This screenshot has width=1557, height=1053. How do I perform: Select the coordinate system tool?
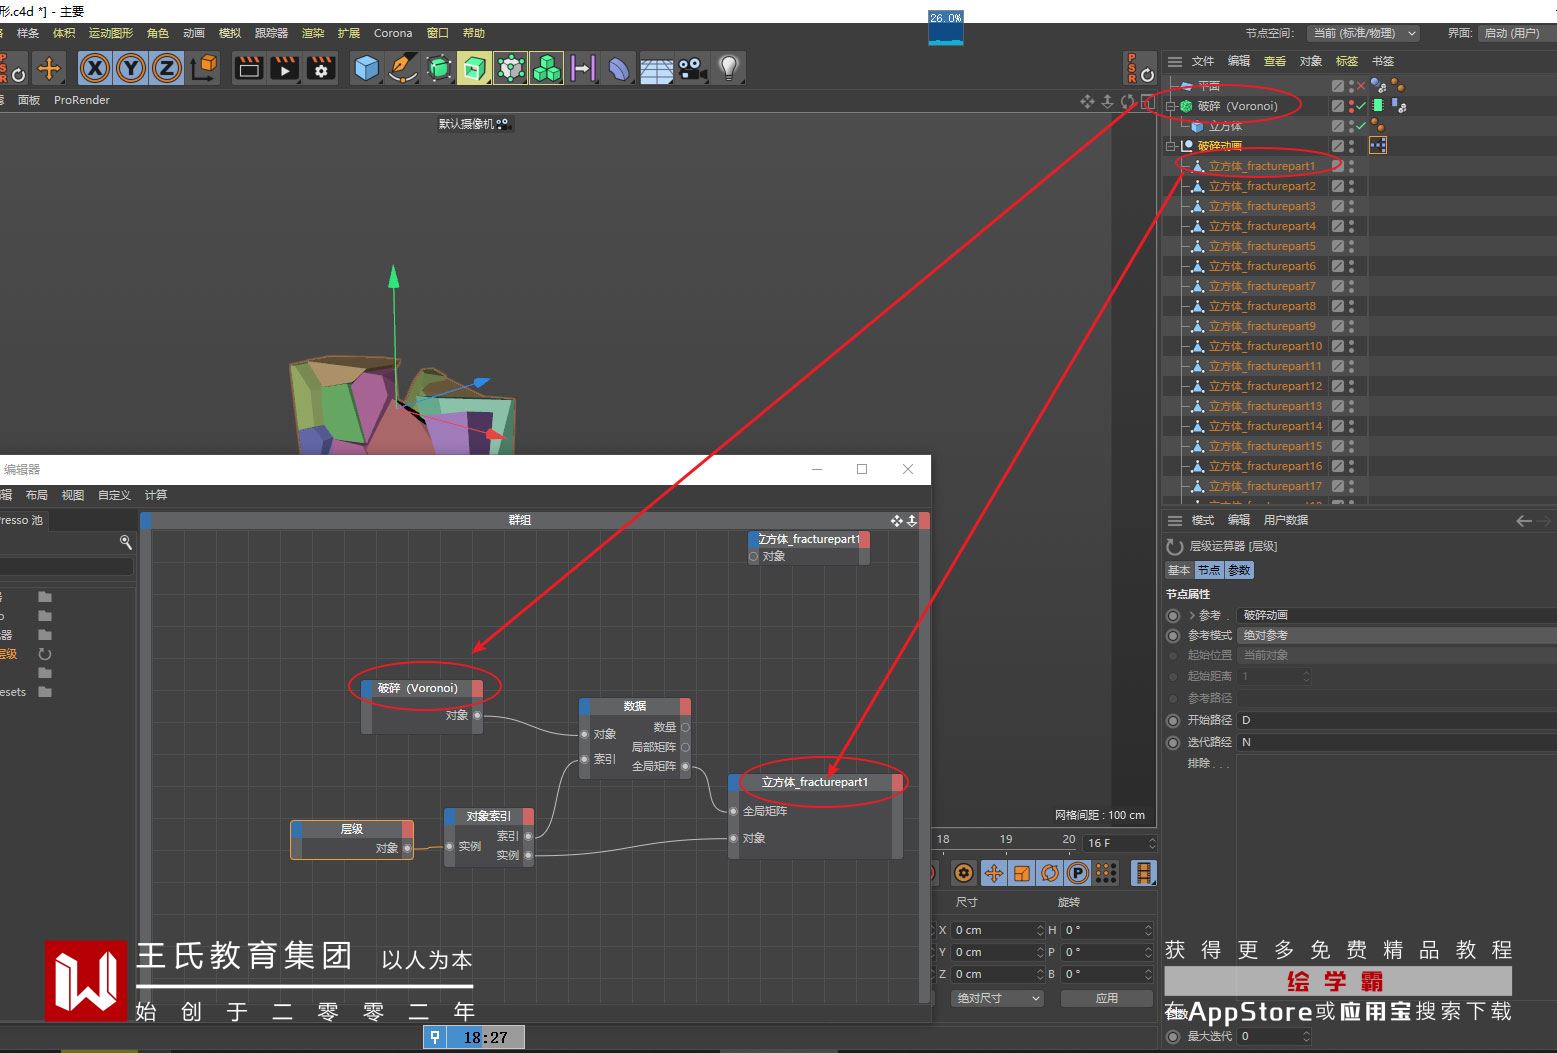coord(204,68)
